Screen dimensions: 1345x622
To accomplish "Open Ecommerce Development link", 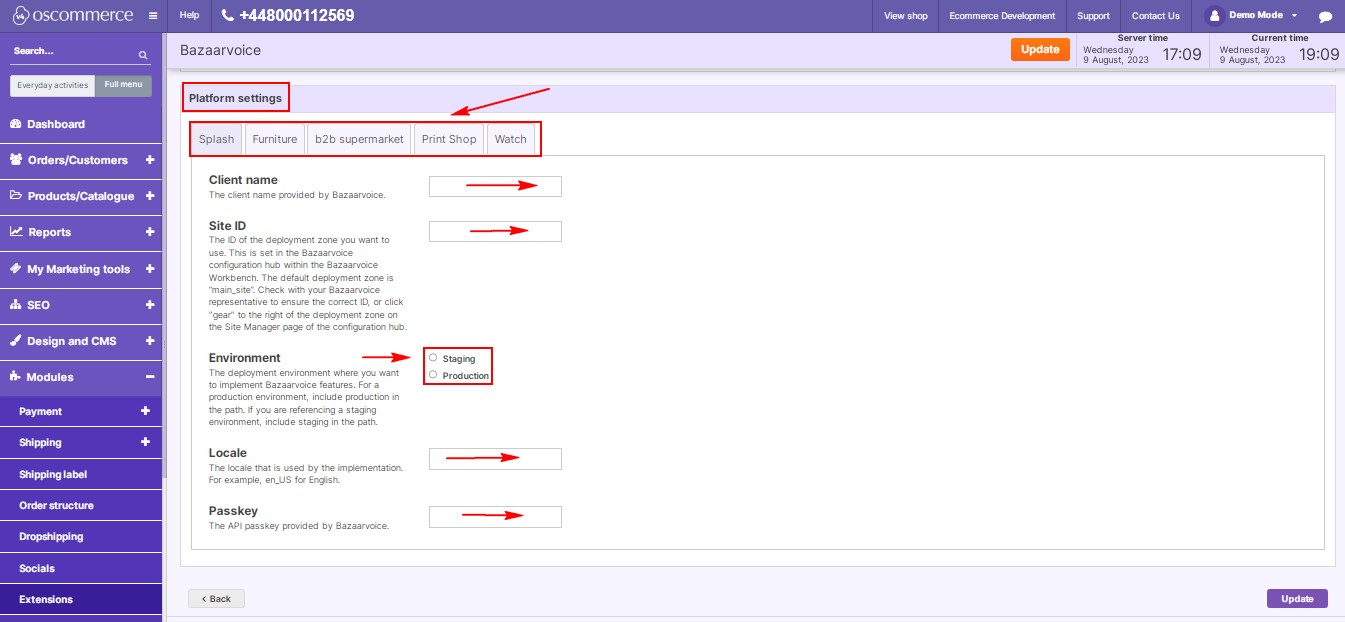I will coord(1002,16).
